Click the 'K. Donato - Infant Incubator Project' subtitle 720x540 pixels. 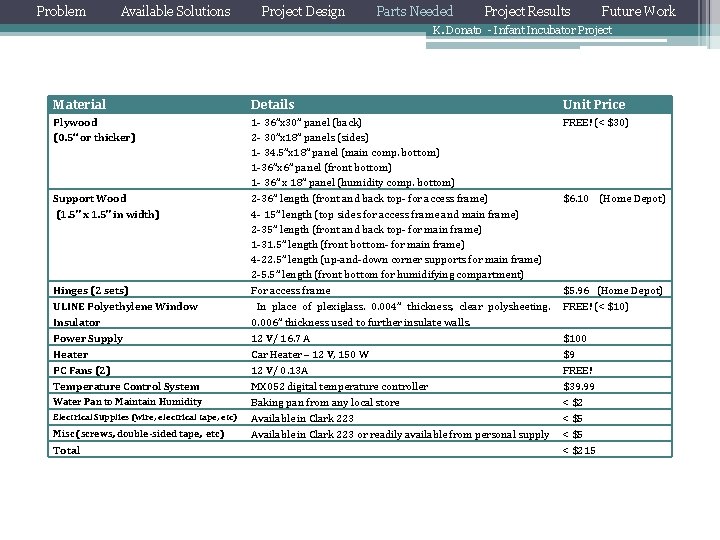click(x=522, y=30)
